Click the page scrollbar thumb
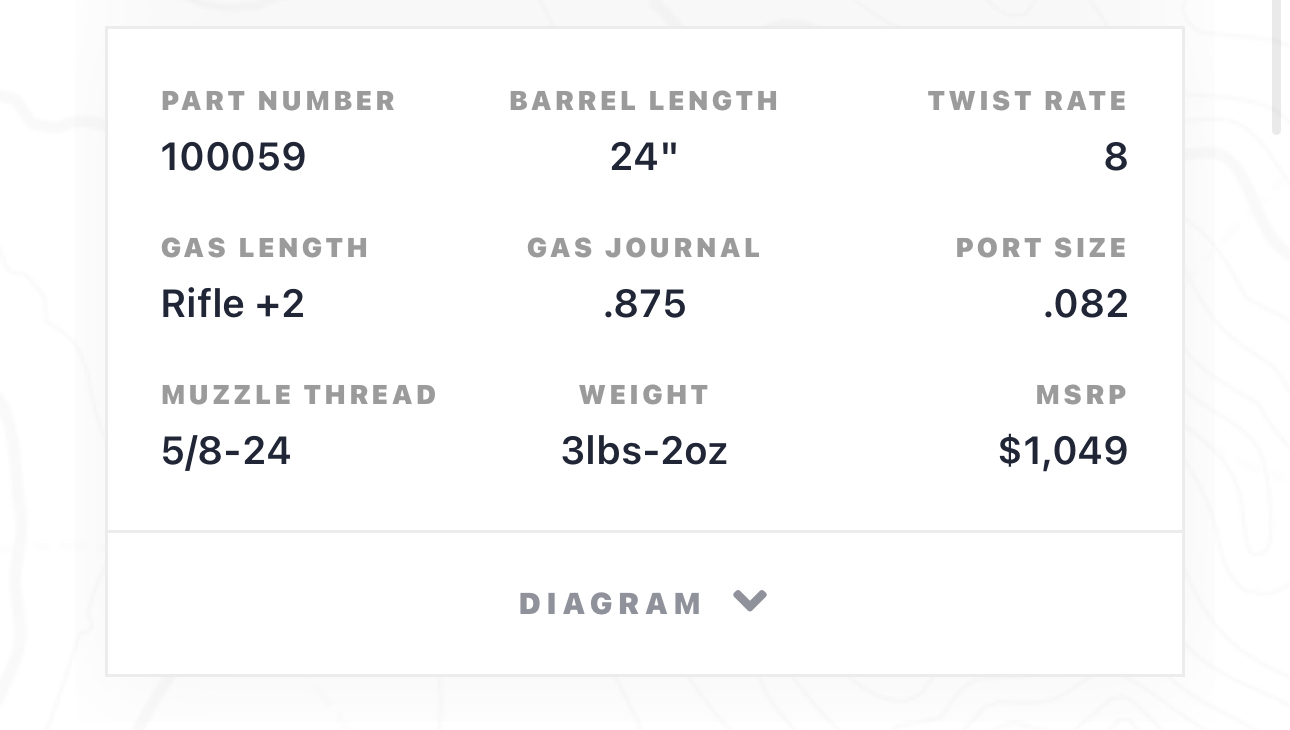 tap(1276, 66)
